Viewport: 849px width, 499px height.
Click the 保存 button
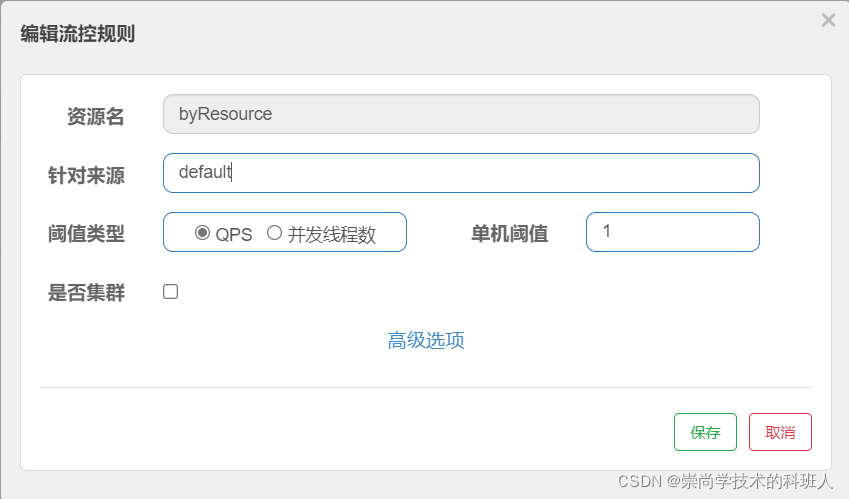click(705, 432)
